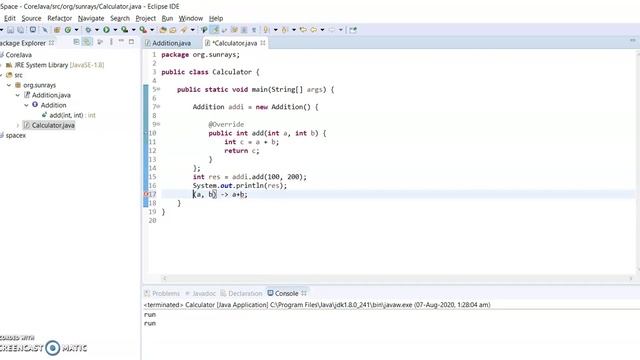Select the add(int, int) method entry
The image size is (640, 360).
(x=69, y=115)
